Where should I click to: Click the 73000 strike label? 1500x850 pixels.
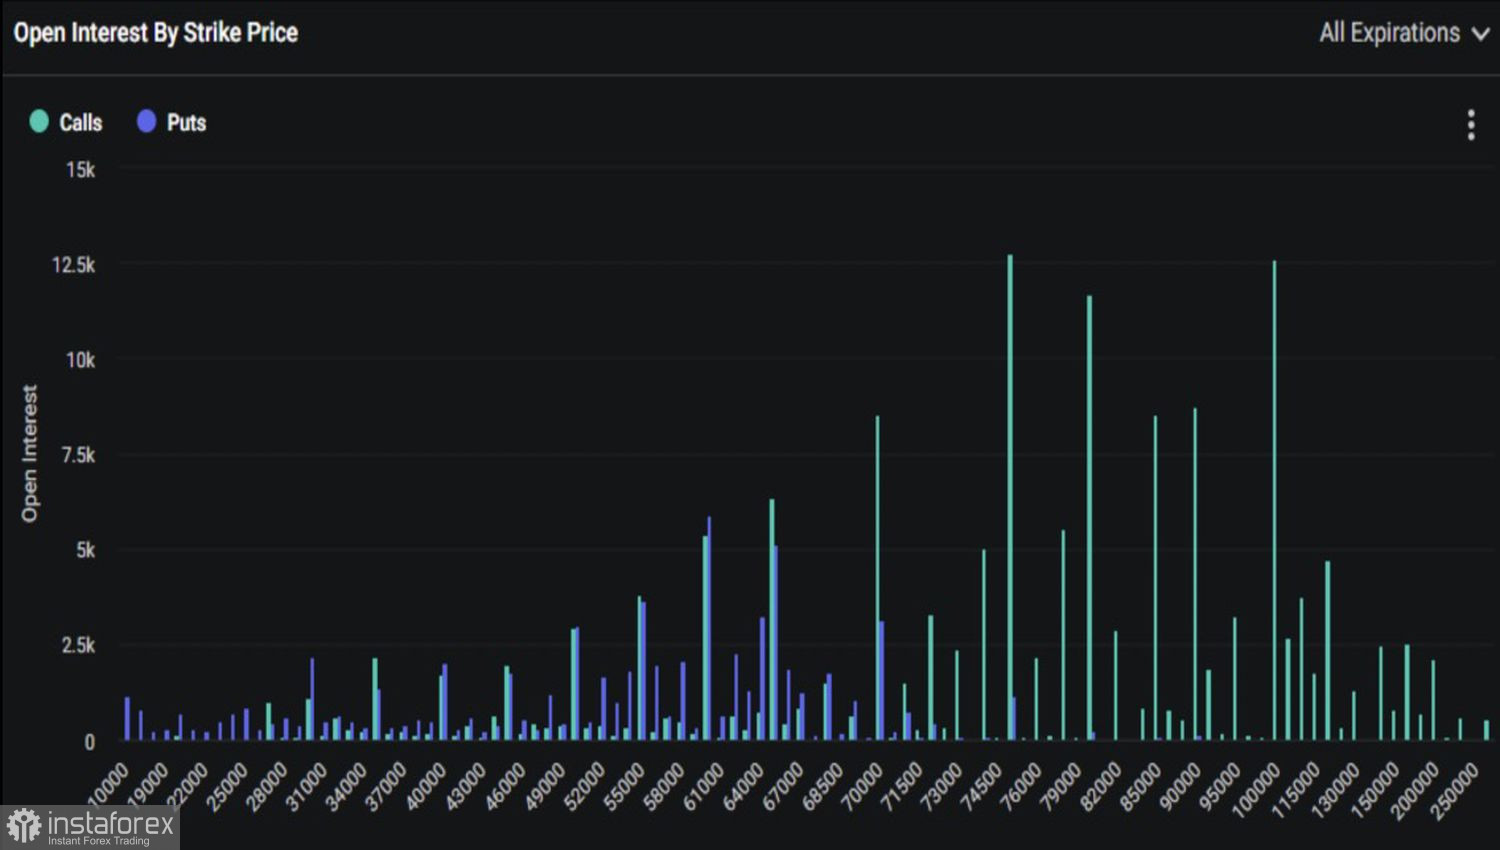tap(942, 785)
